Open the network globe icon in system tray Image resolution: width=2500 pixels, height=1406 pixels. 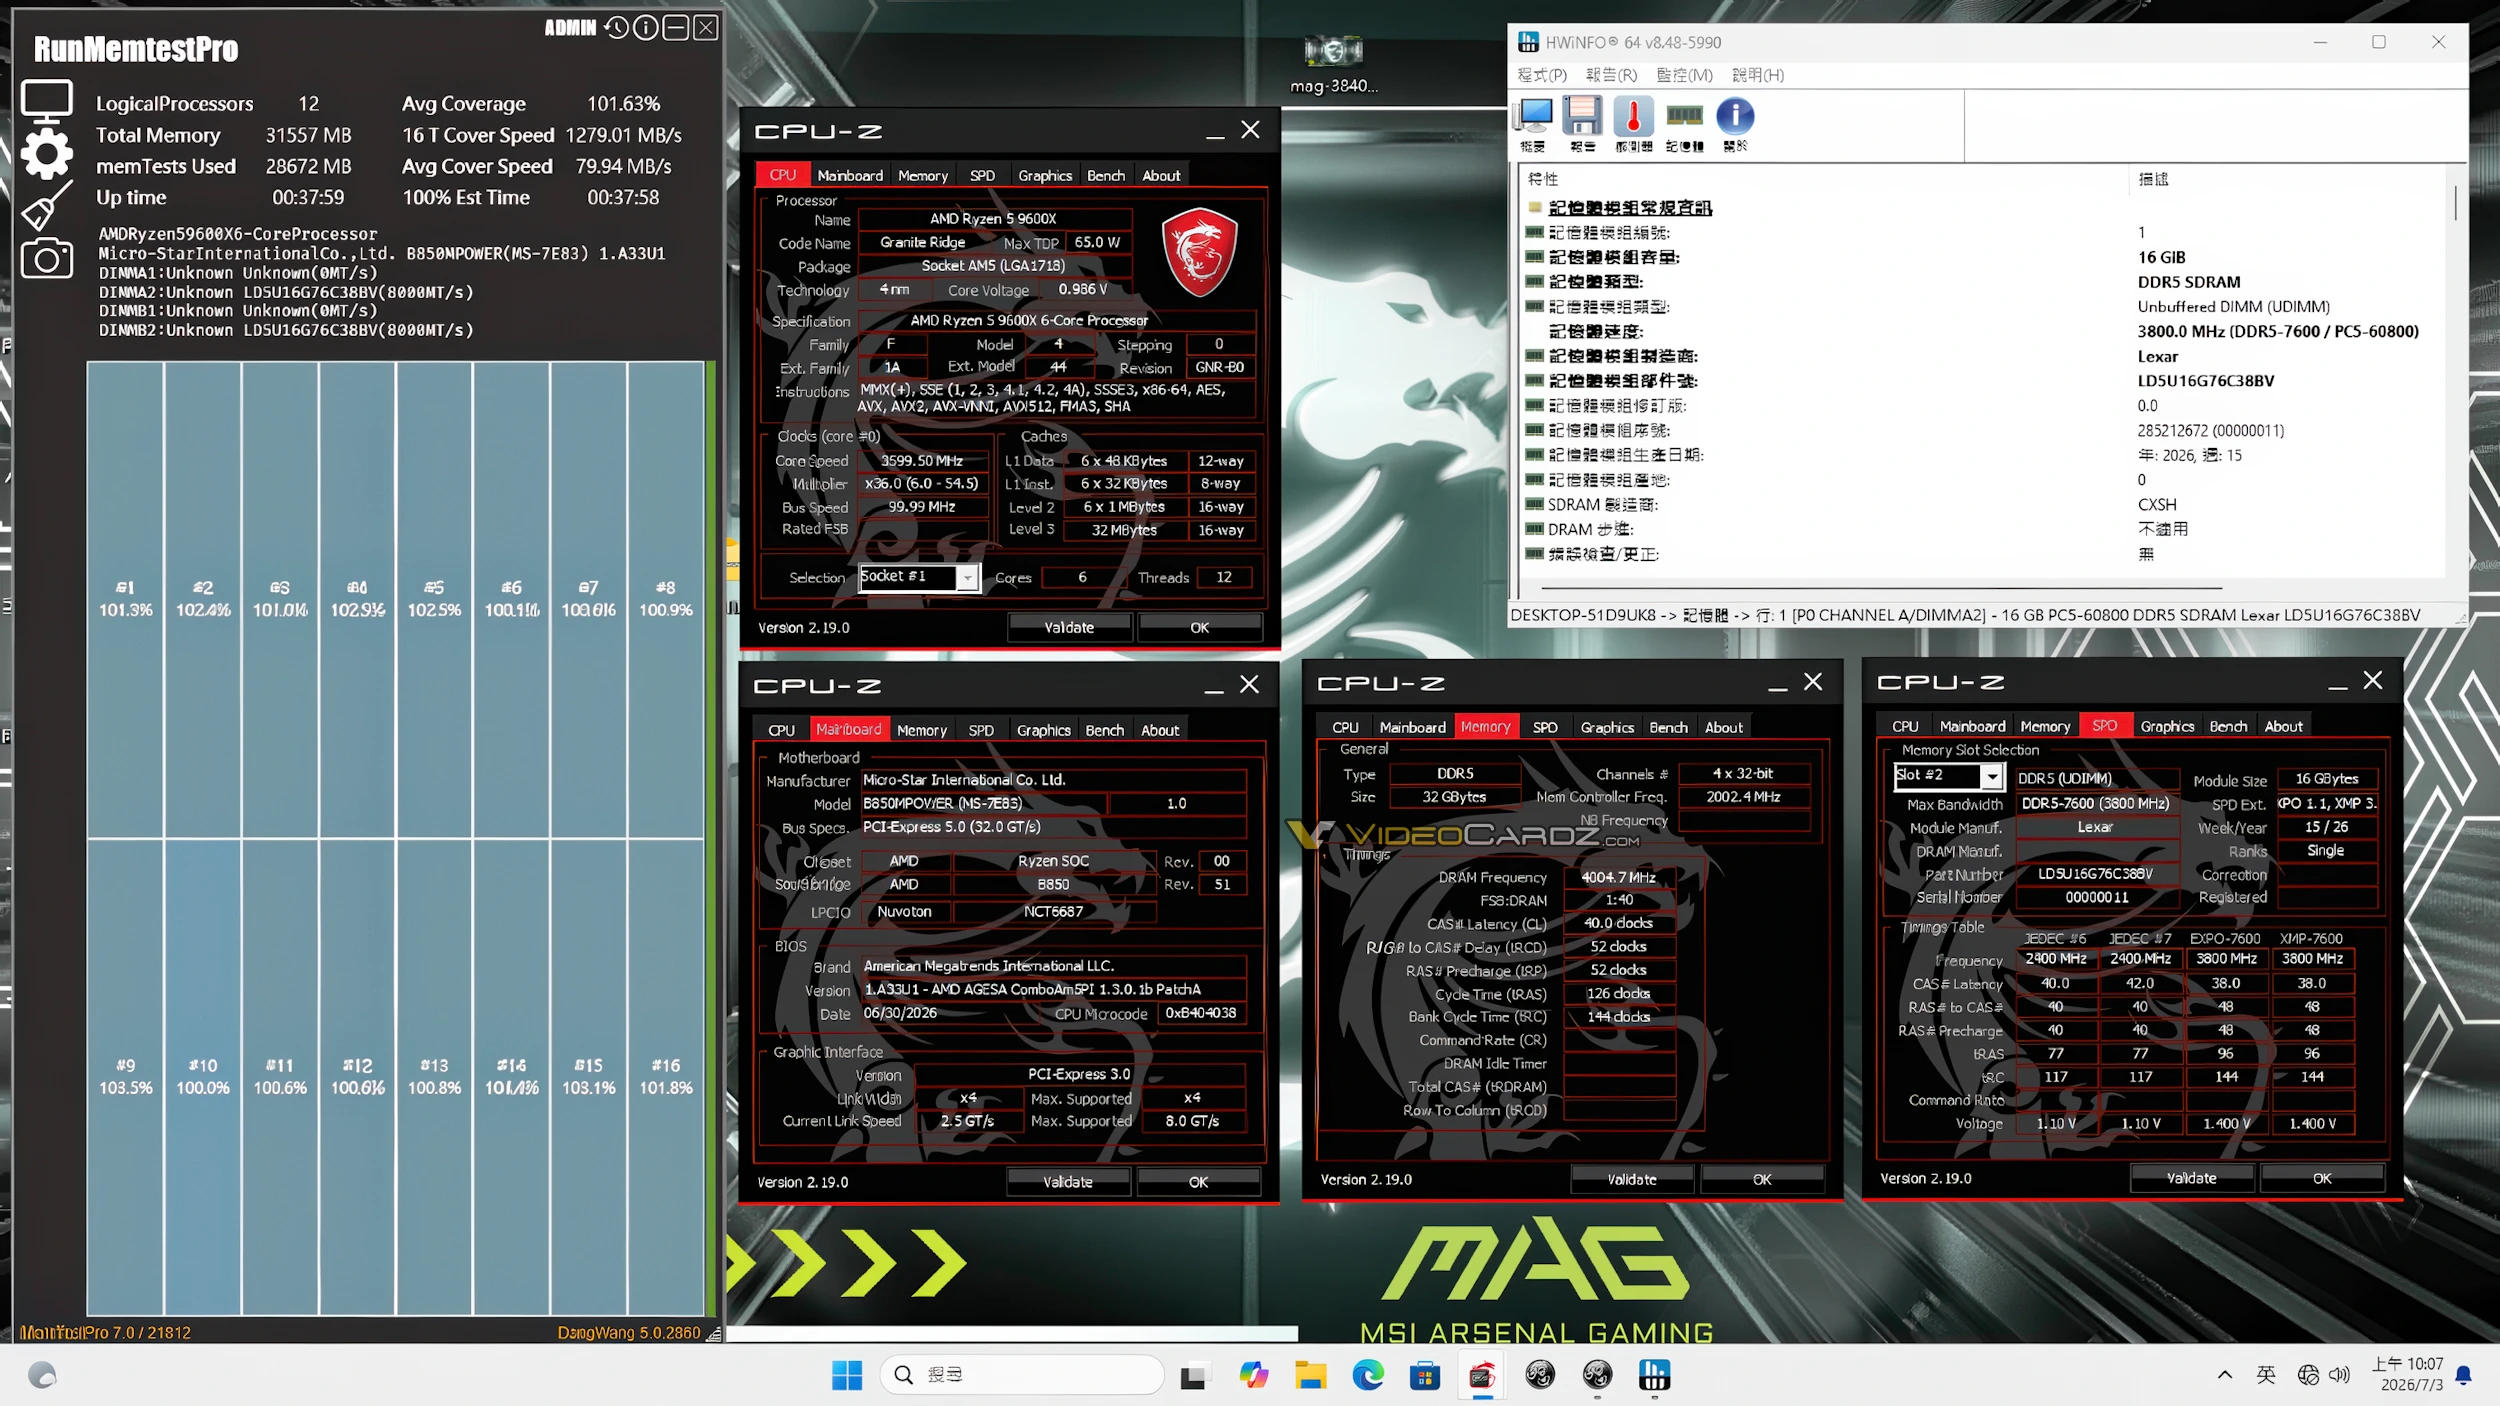2308,1375
